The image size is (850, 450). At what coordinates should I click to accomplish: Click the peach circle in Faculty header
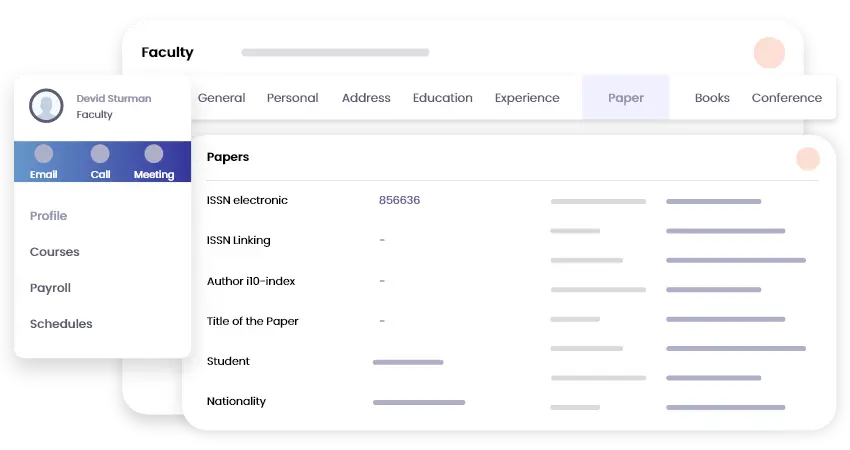point(769,53)
